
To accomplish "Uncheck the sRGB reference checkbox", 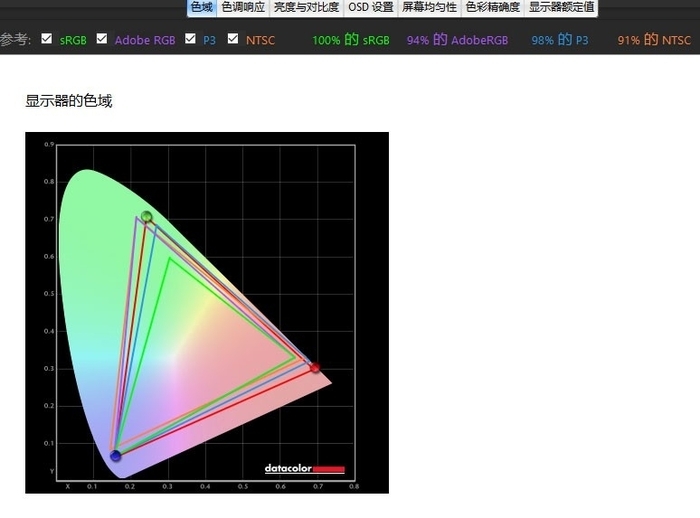I will coord(46,38).
